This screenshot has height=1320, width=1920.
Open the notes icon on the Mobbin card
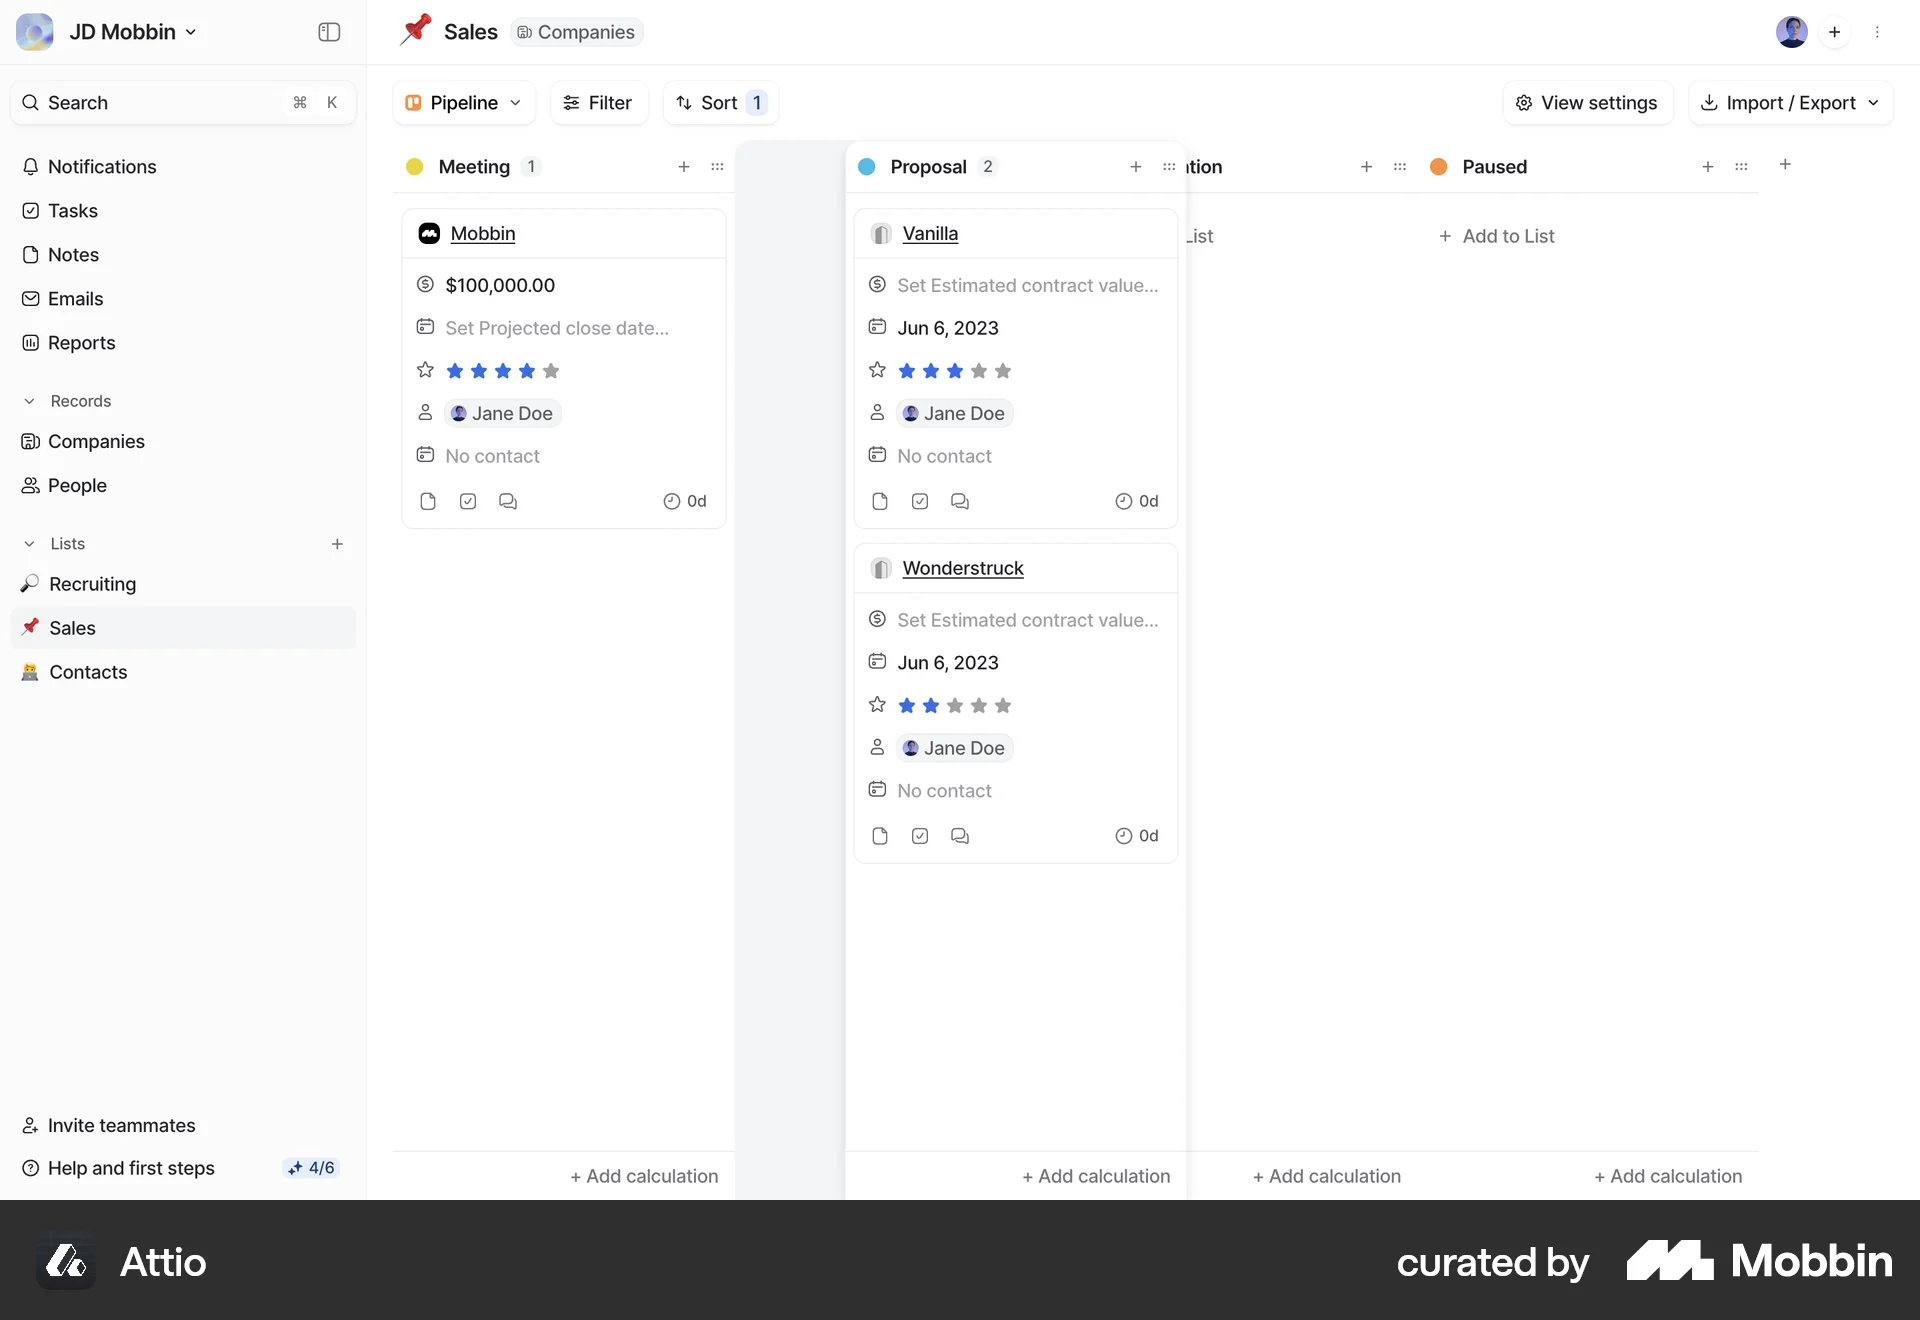pos(428,501)
